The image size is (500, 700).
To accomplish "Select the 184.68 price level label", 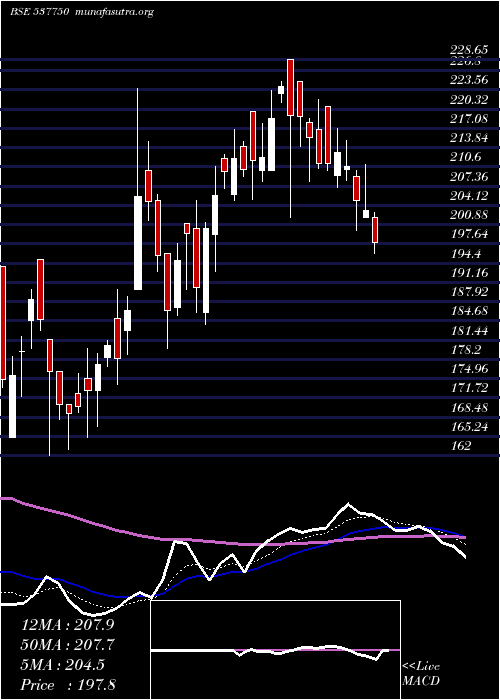I will point(470,312).
